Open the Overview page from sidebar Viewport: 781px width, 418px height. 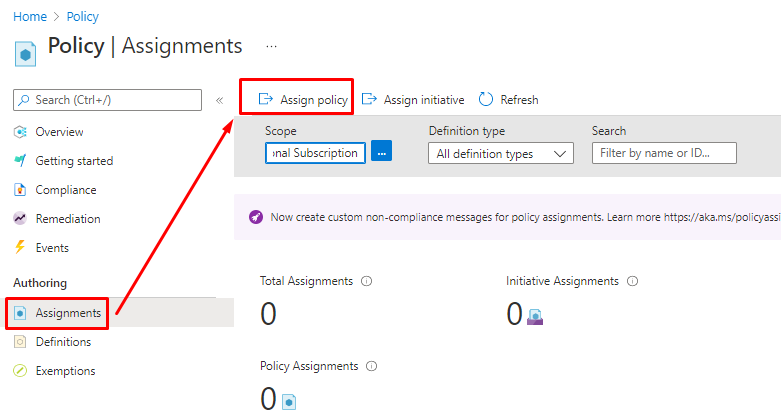pyautogui.click(x=59, y=132)
